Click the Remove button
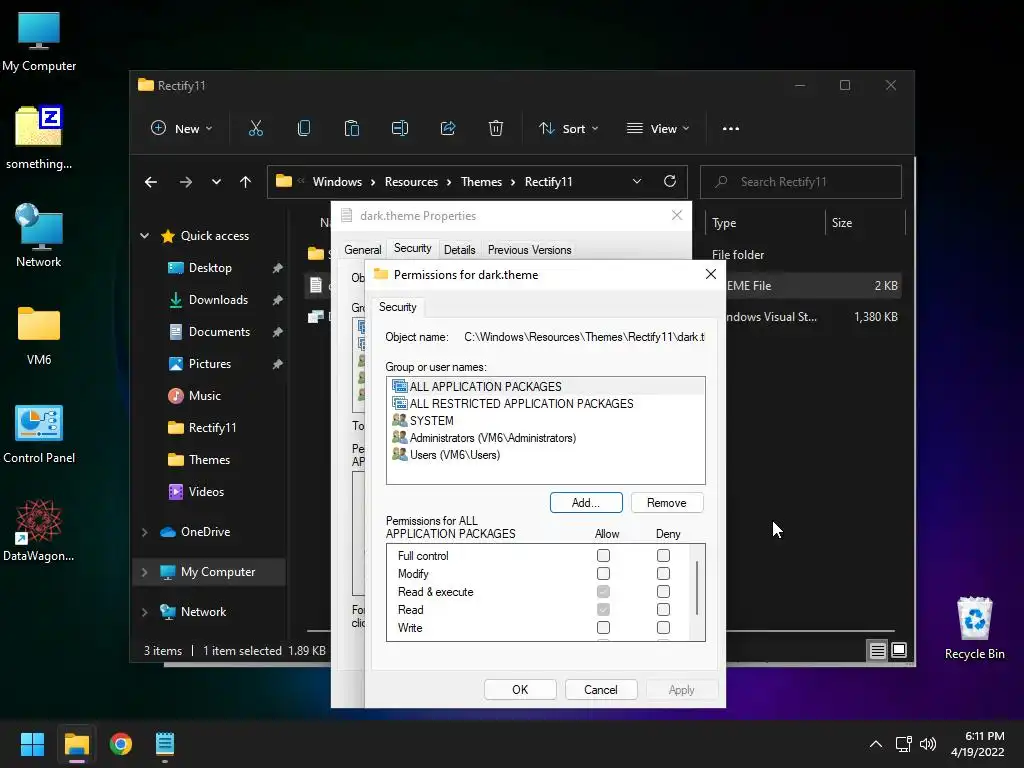This screenshot has width=1024, height=768. point(667,503)
